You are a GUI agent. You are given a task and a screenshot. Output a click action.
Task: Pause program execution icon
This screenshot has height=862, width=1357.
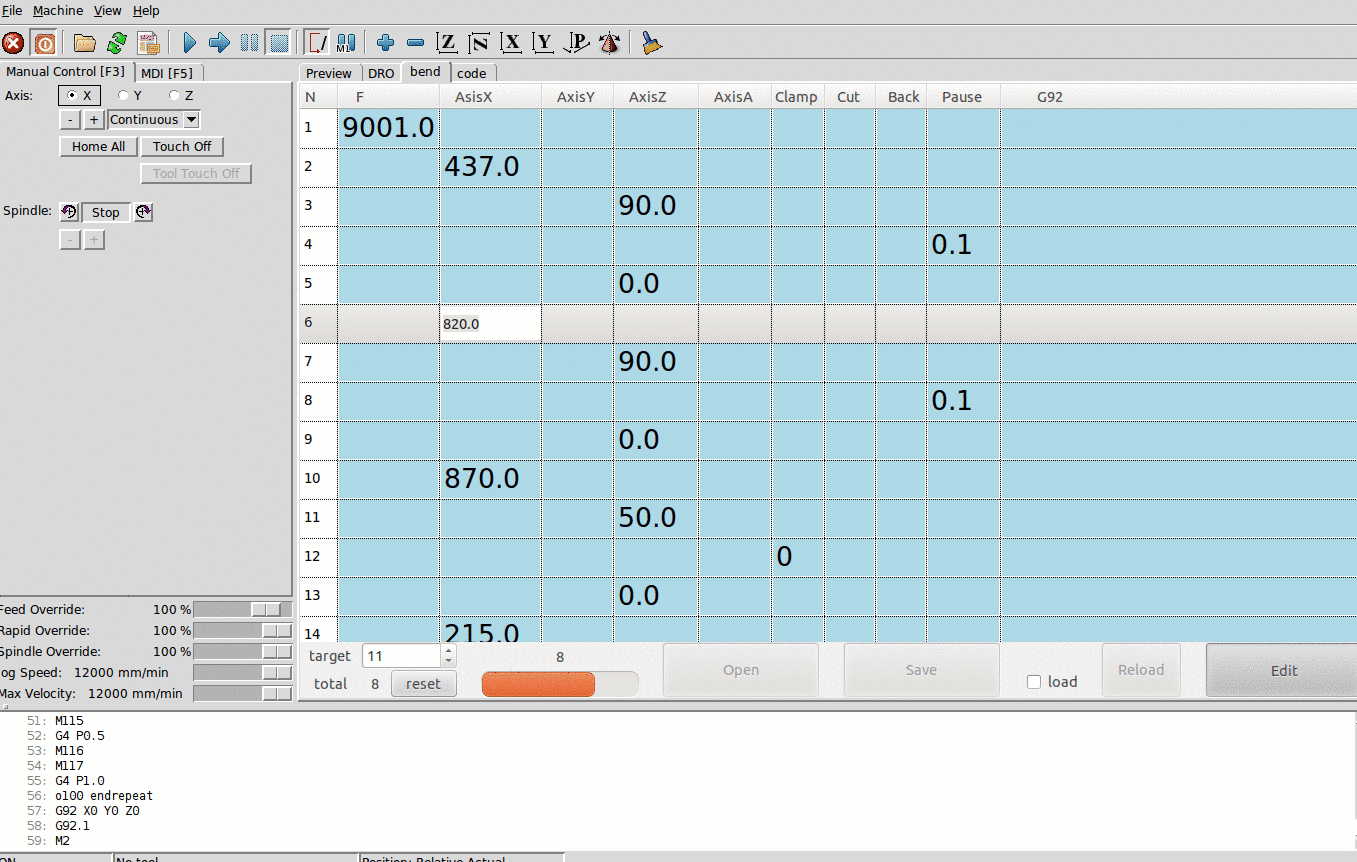[x=249, y=43]
